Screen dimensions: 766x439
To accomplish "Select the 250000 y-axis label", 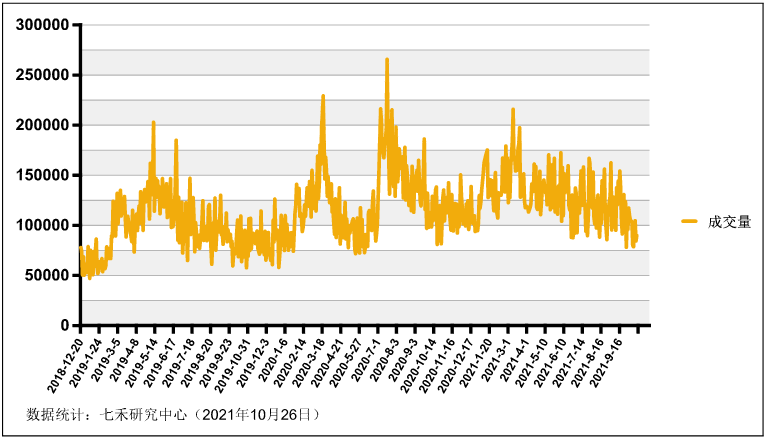I will [x=43, y=75].
